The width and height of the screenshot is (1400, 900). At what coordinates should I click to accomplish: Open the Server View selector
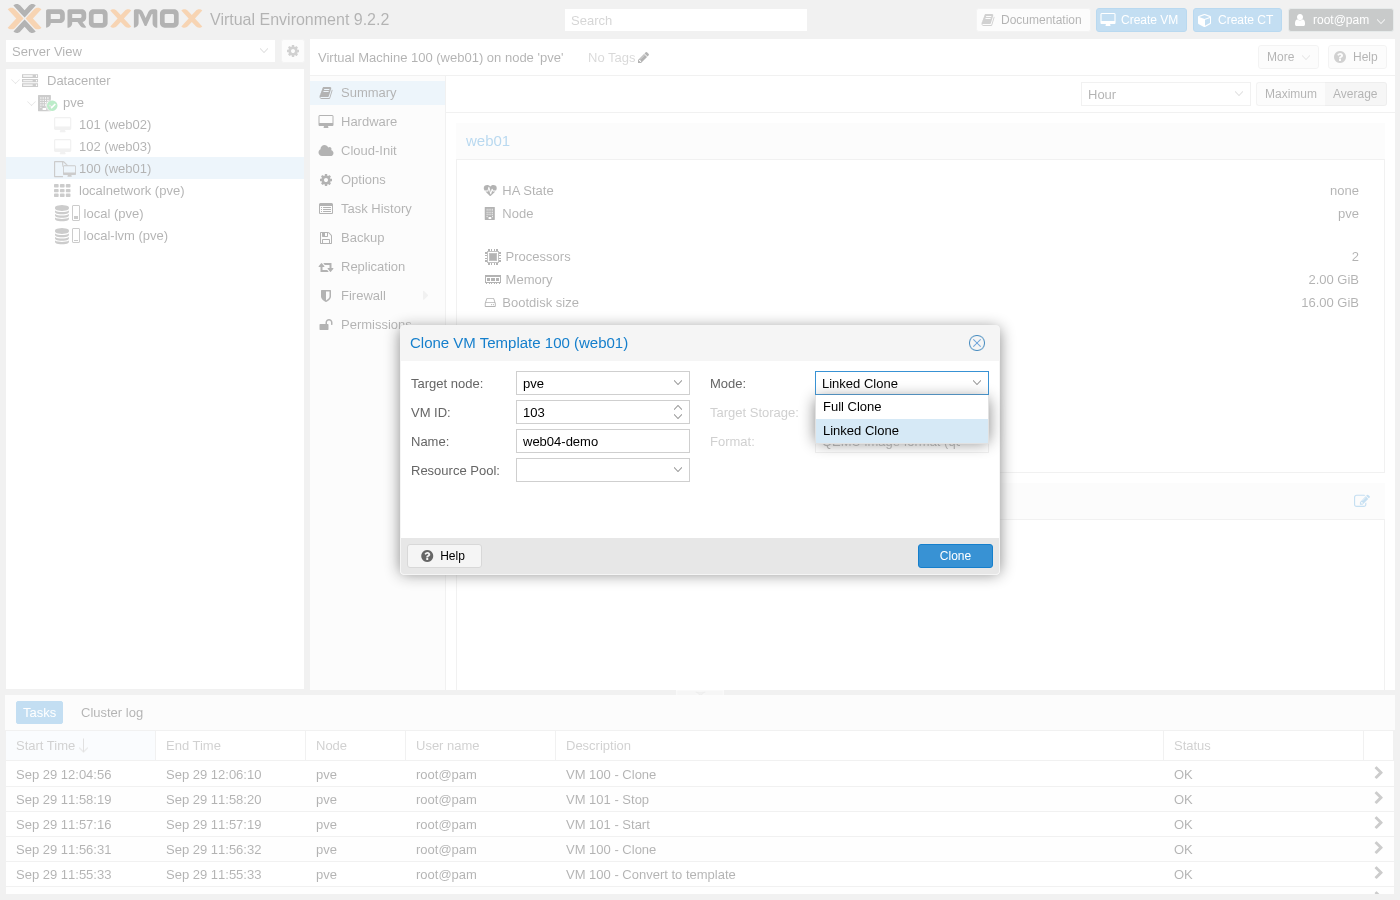[x=140, y=51]
